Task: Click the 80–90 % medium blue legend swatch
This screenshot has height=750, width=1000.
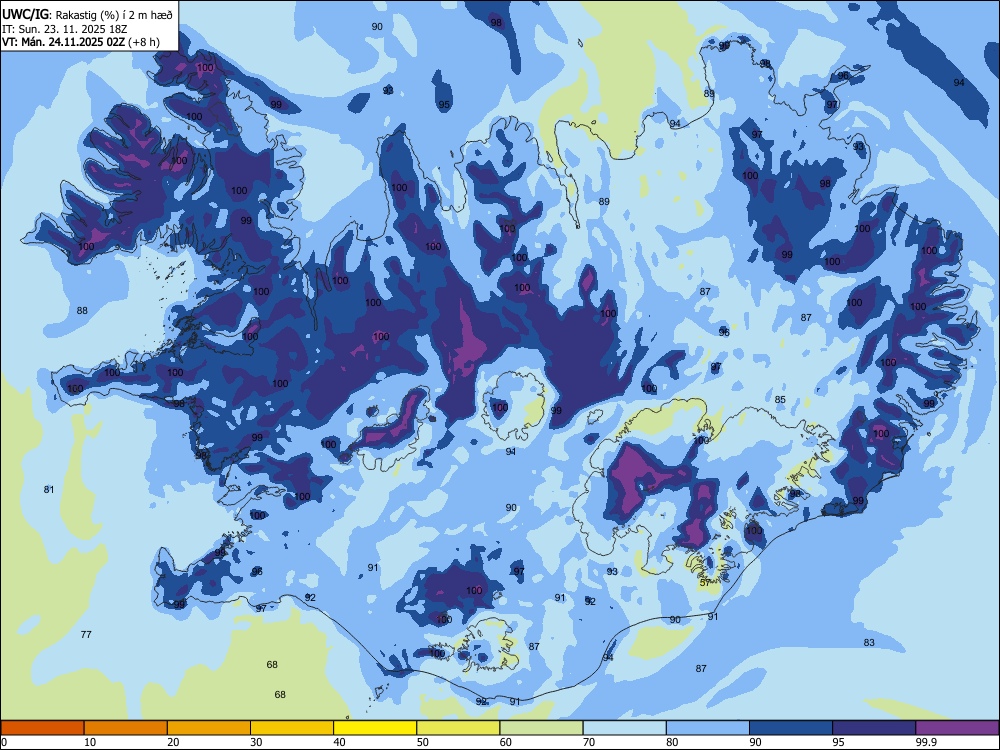Action: [x=708, y=728]
